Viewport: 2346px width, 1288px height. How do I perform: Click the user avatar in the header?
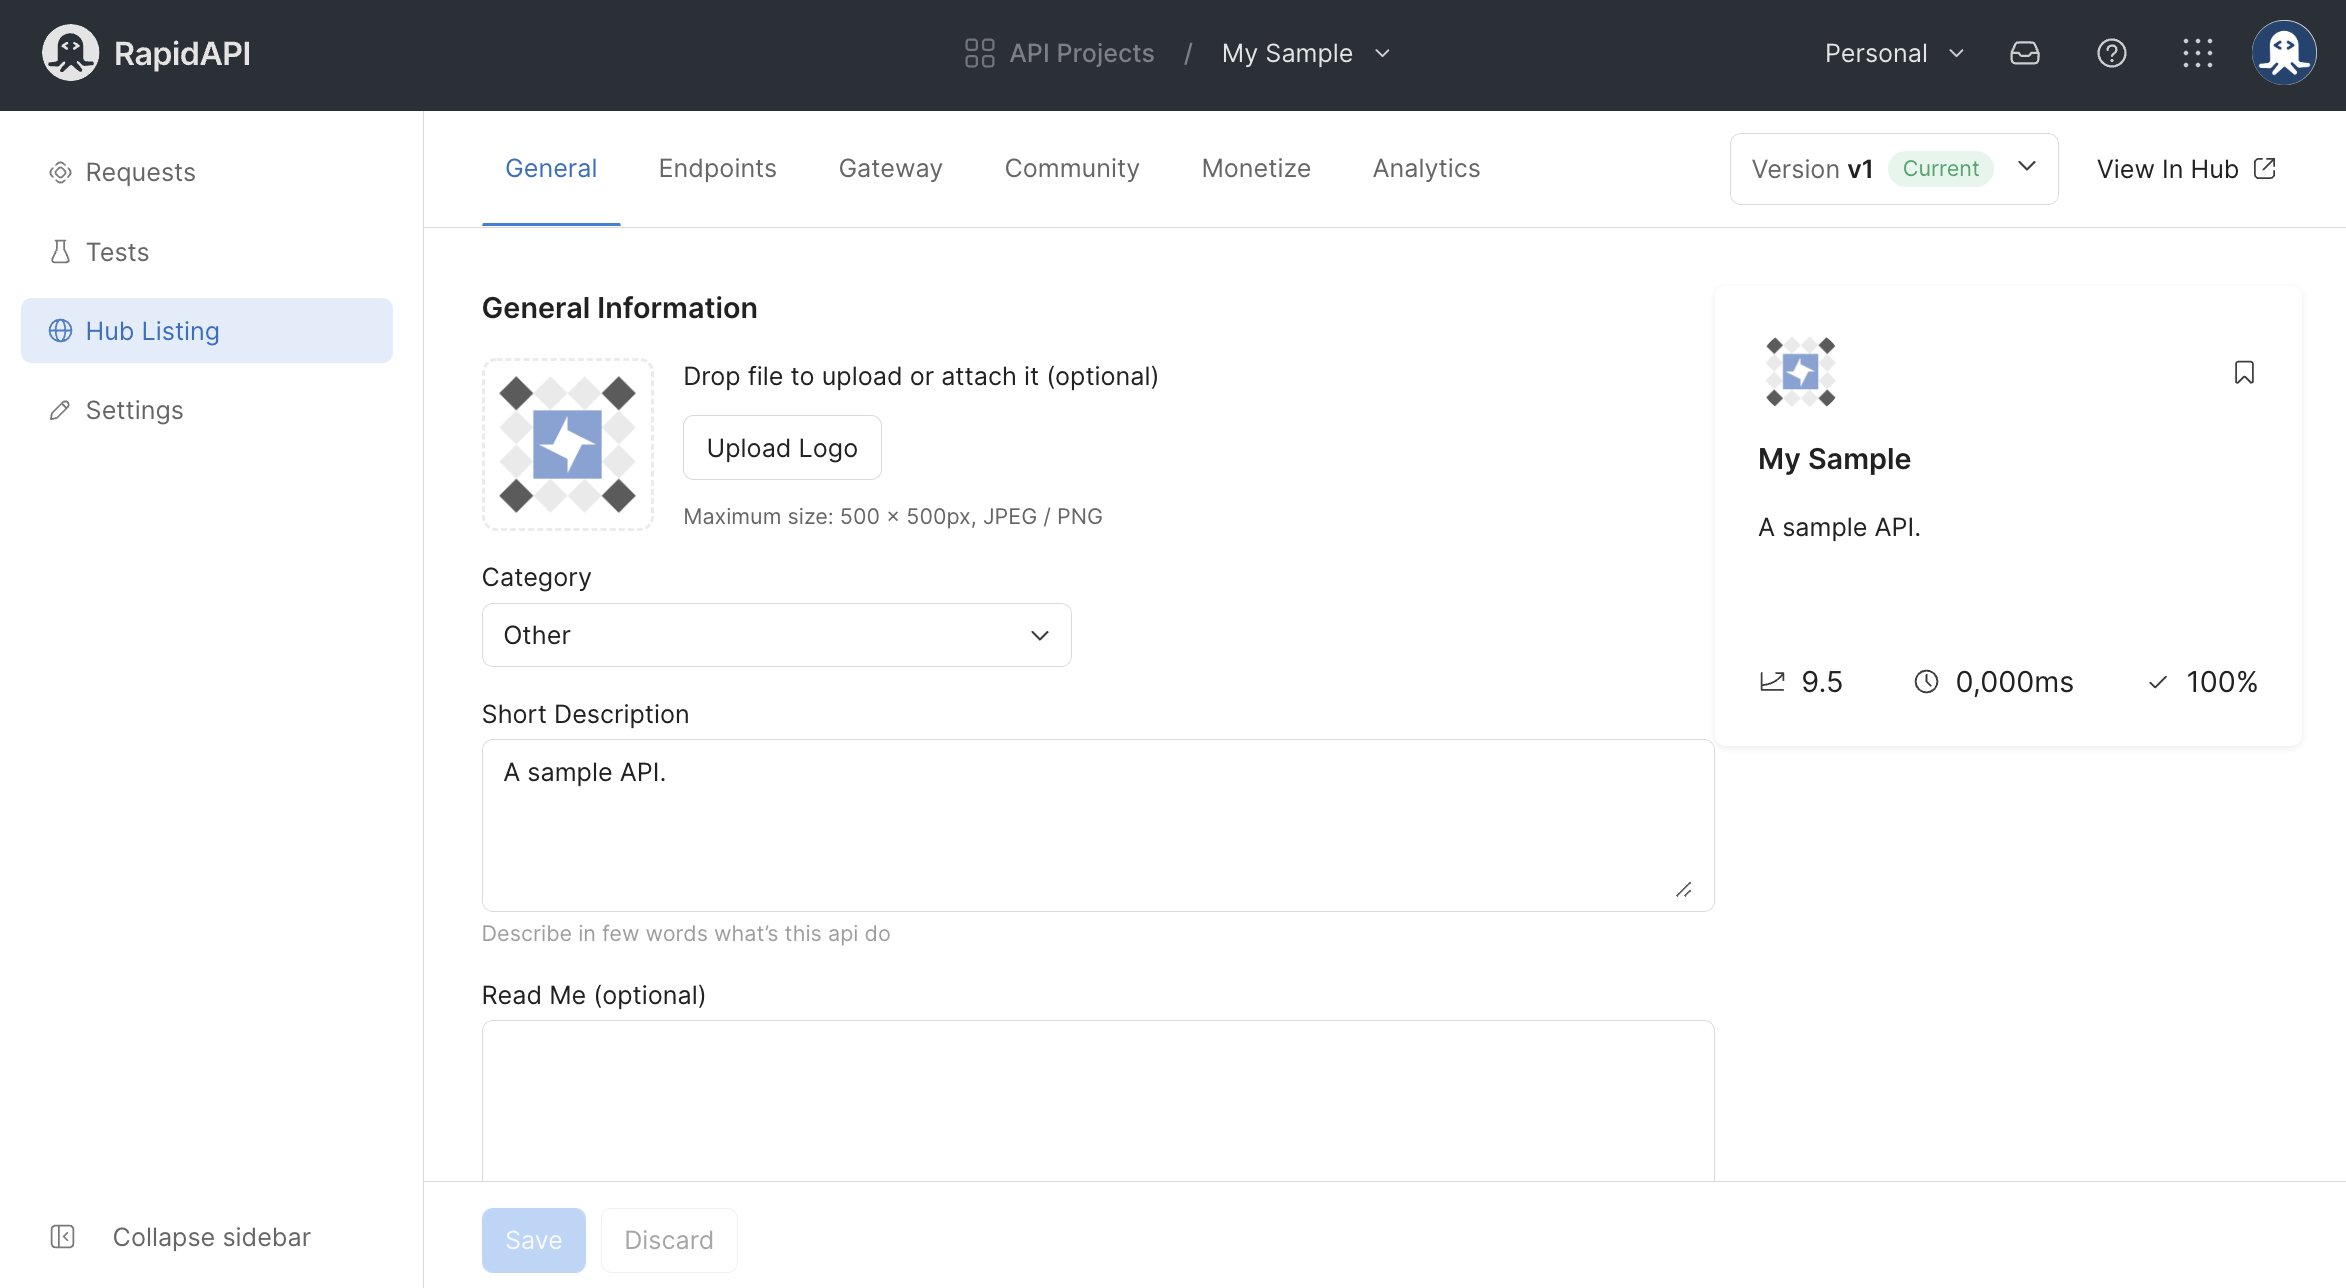click(2284, 53)
